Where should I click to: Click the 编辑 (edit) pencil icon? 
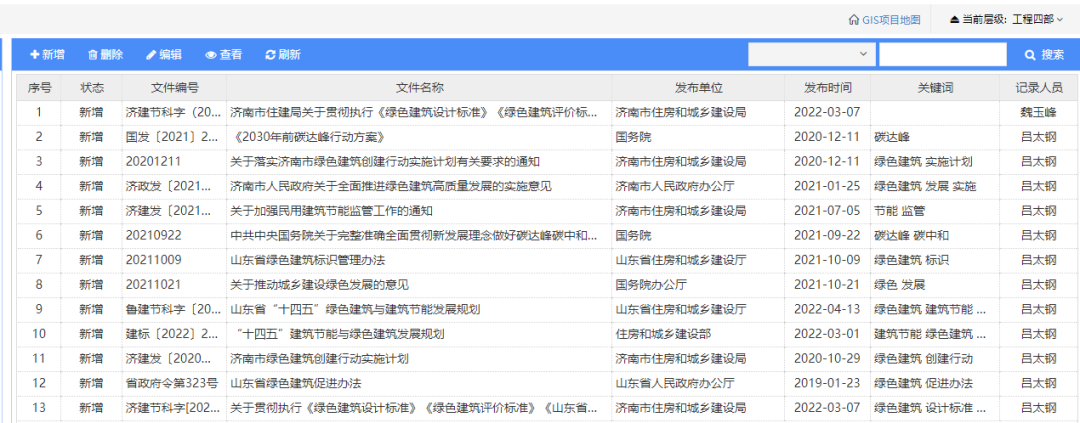151,55
